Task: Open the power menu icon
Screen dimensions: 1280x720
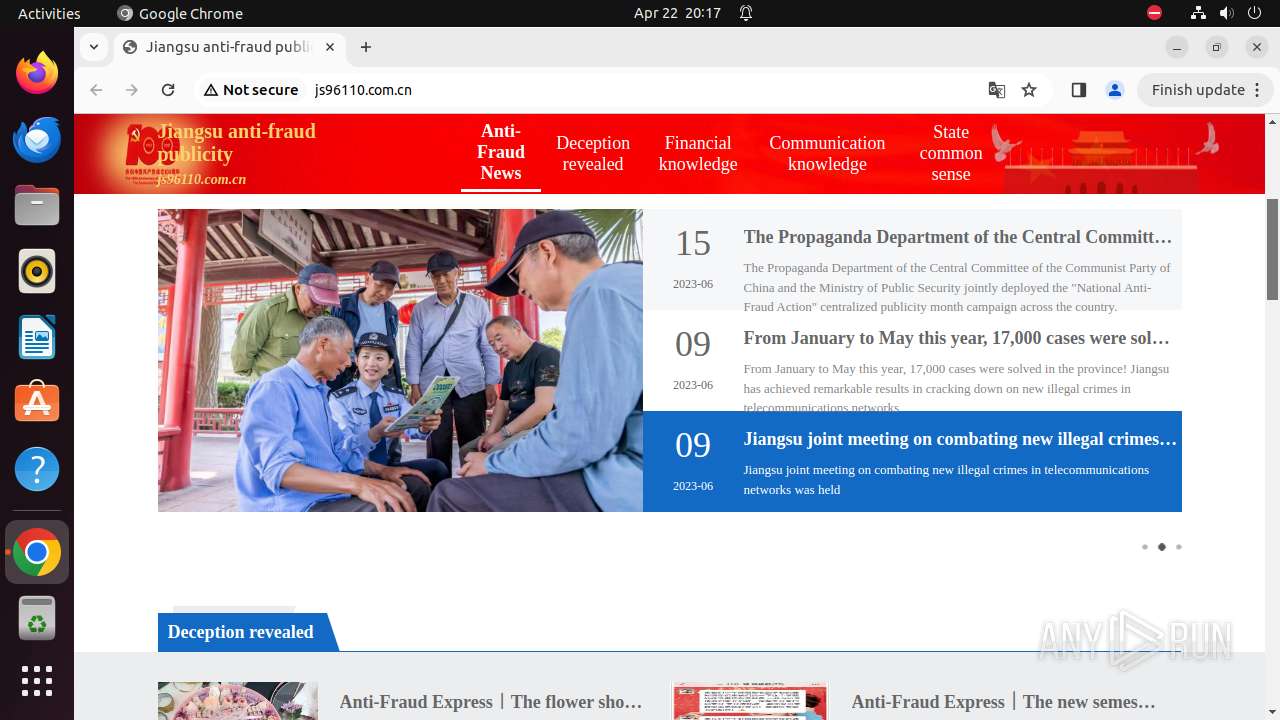Action: click(1254, 13)
